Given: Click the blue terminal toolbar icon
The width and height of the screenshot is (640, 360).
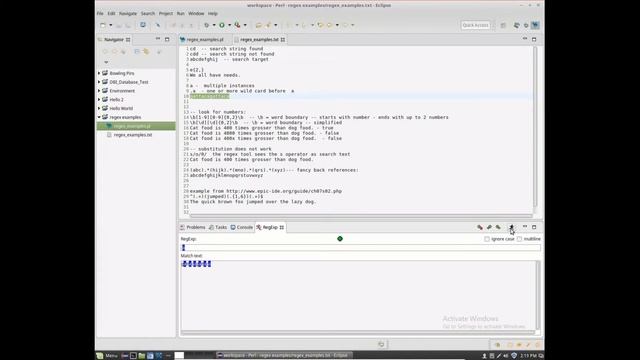Looking at the screenshot, I should 142,25.
